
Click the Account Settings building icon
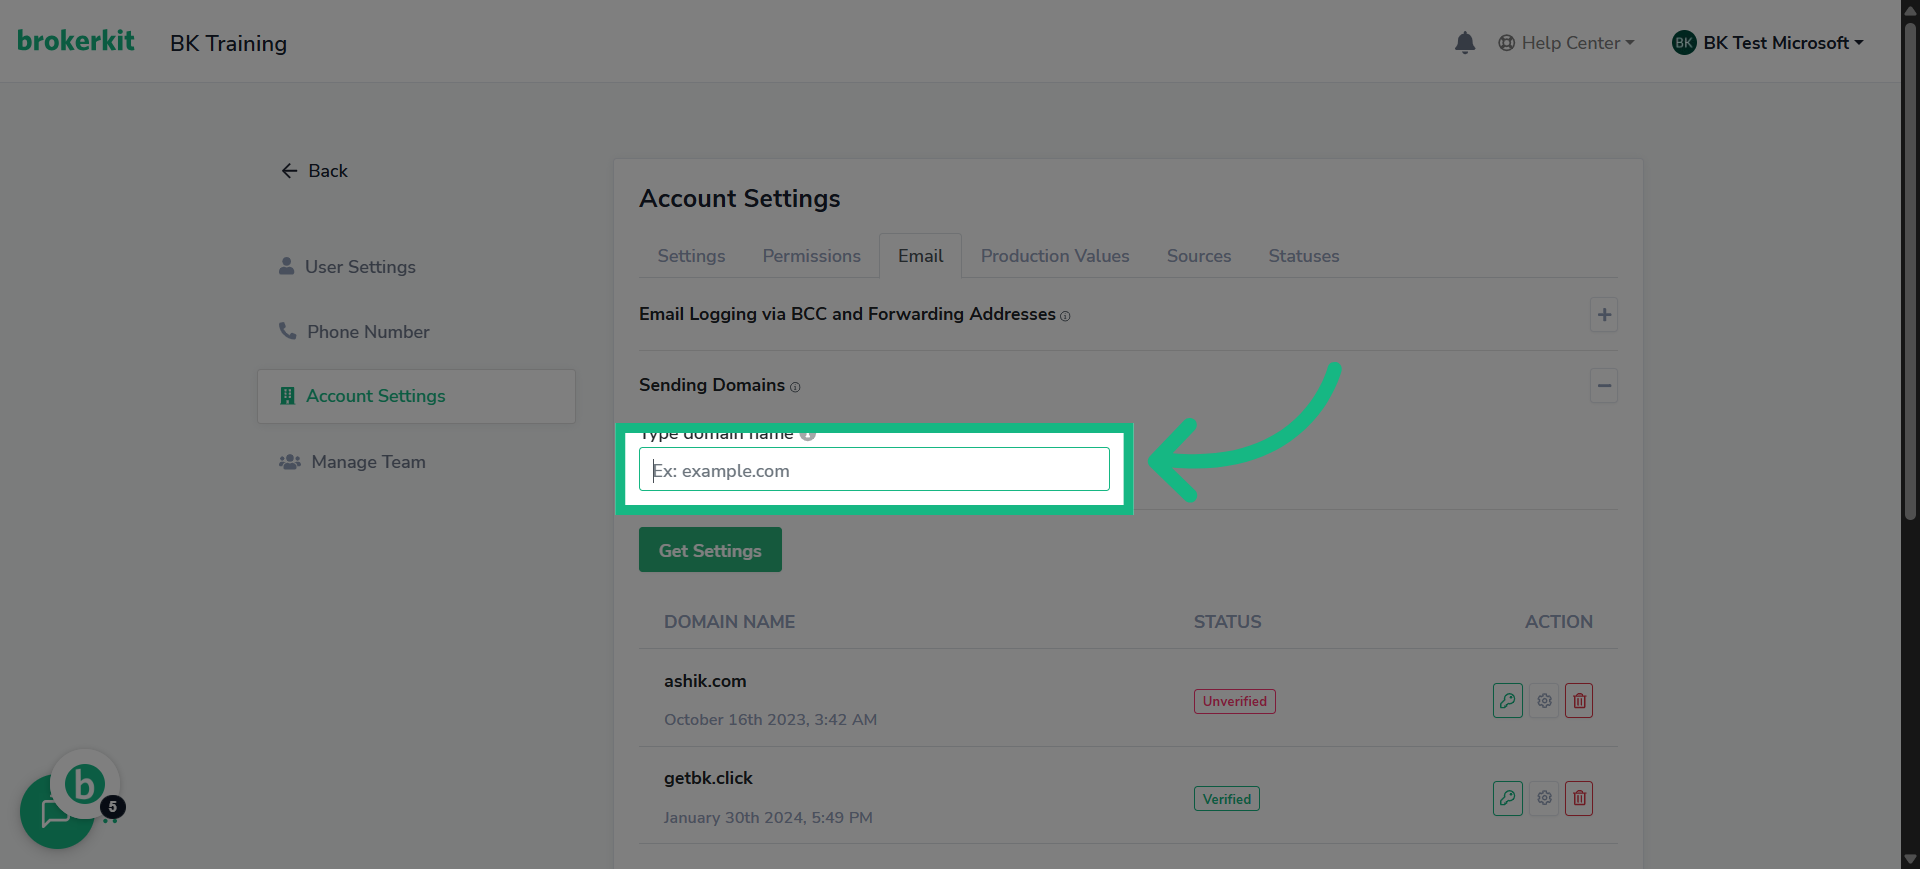click(287, 396)
